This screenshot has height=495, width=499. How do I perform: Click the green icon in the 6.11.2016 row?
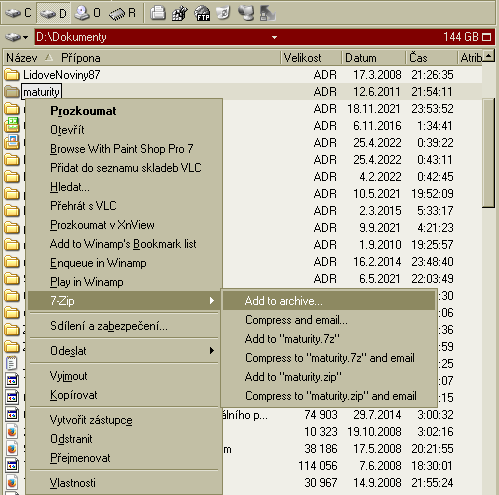pyautogui.click(x=12, y=125)
